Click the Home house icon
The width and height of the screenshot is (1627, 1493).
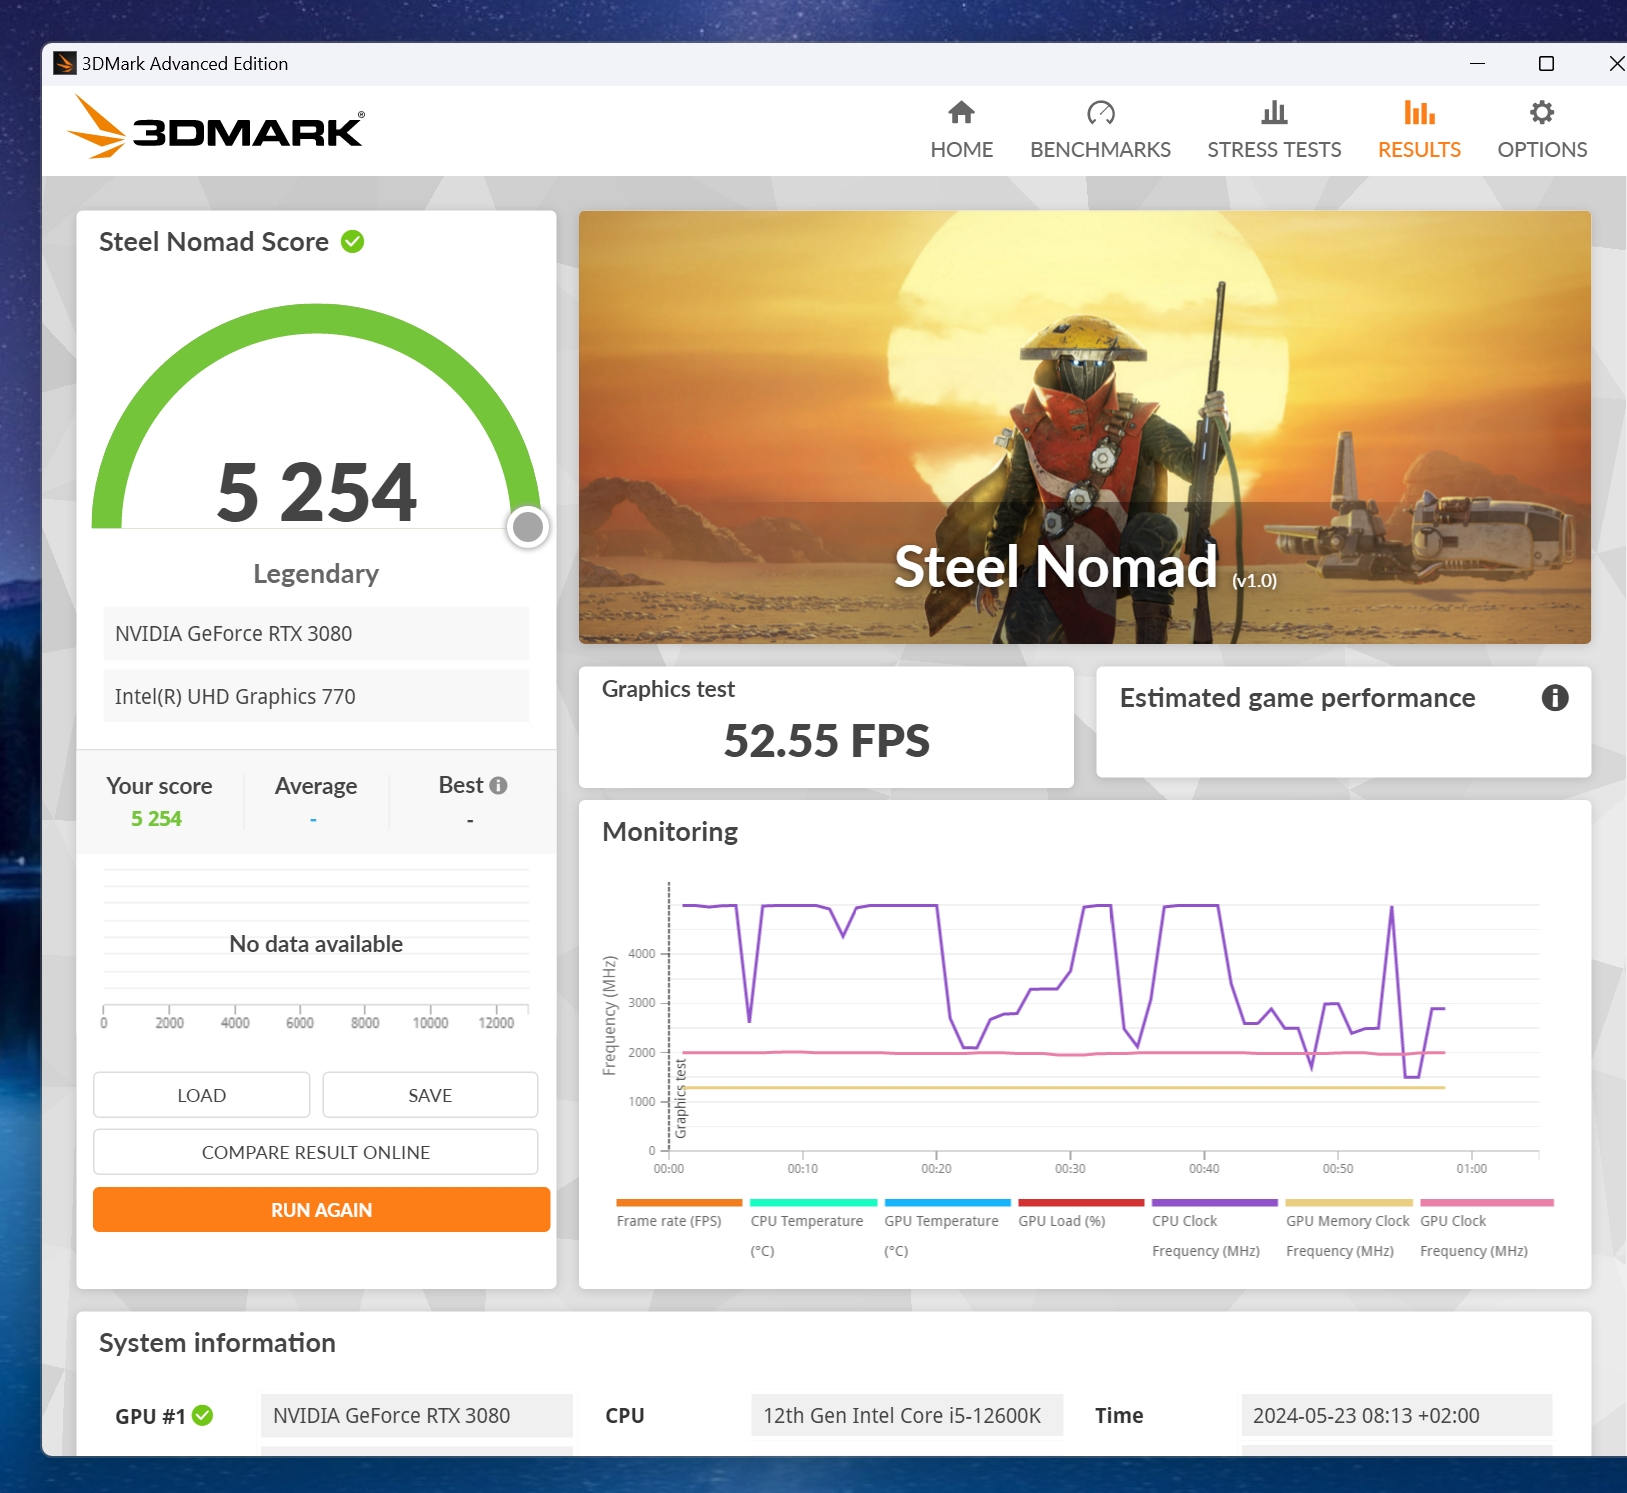961,113
